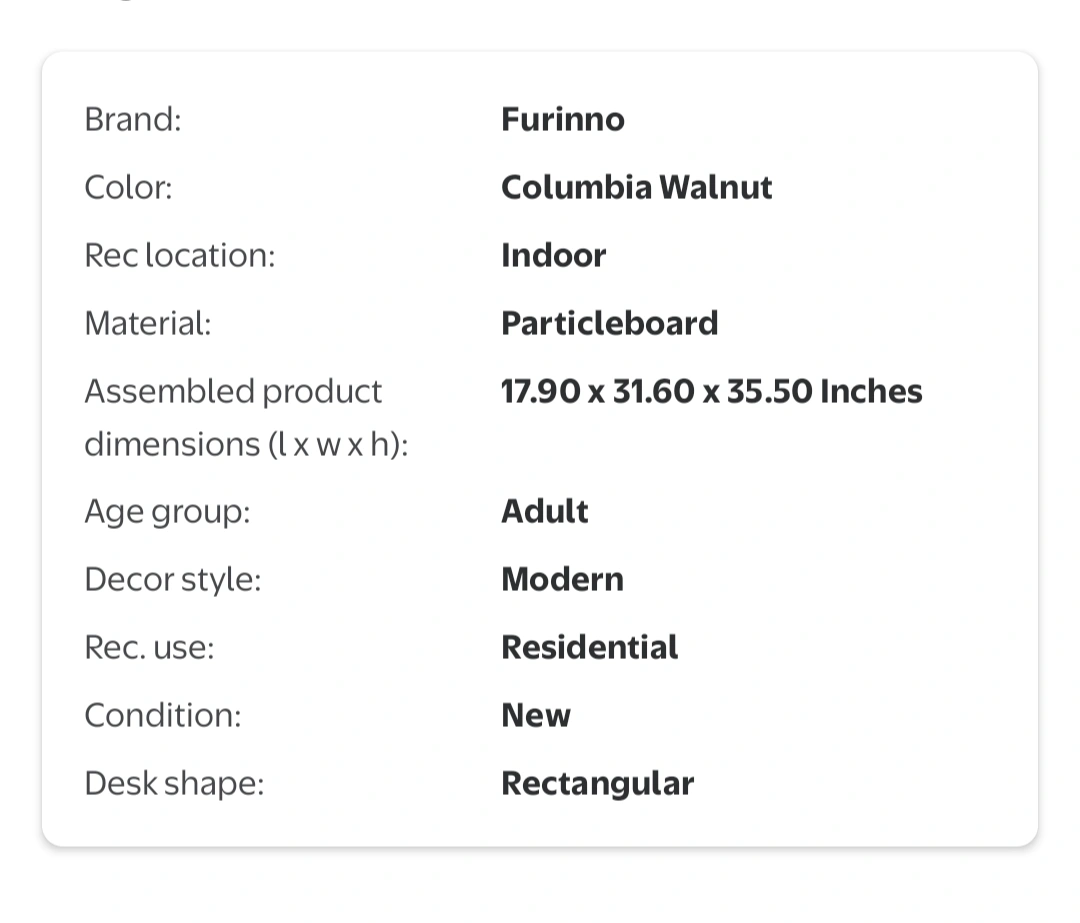Select the Columbia Walnut color value
Viewport: 1080px width, 923px height.
coord(636,187)
